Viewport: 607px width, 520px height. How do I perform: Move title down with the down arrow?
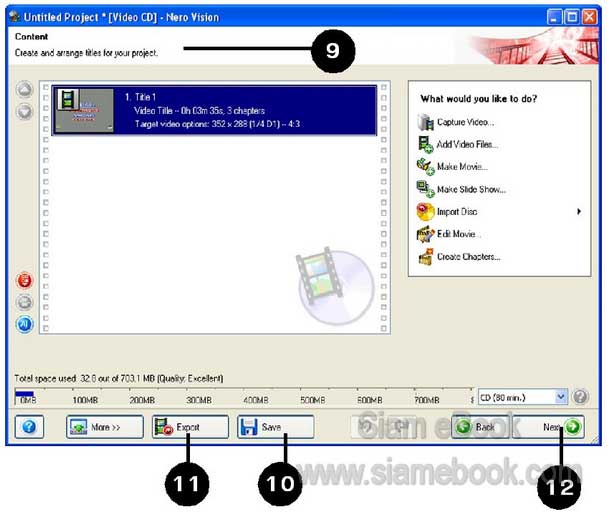(x=24, y=112)
